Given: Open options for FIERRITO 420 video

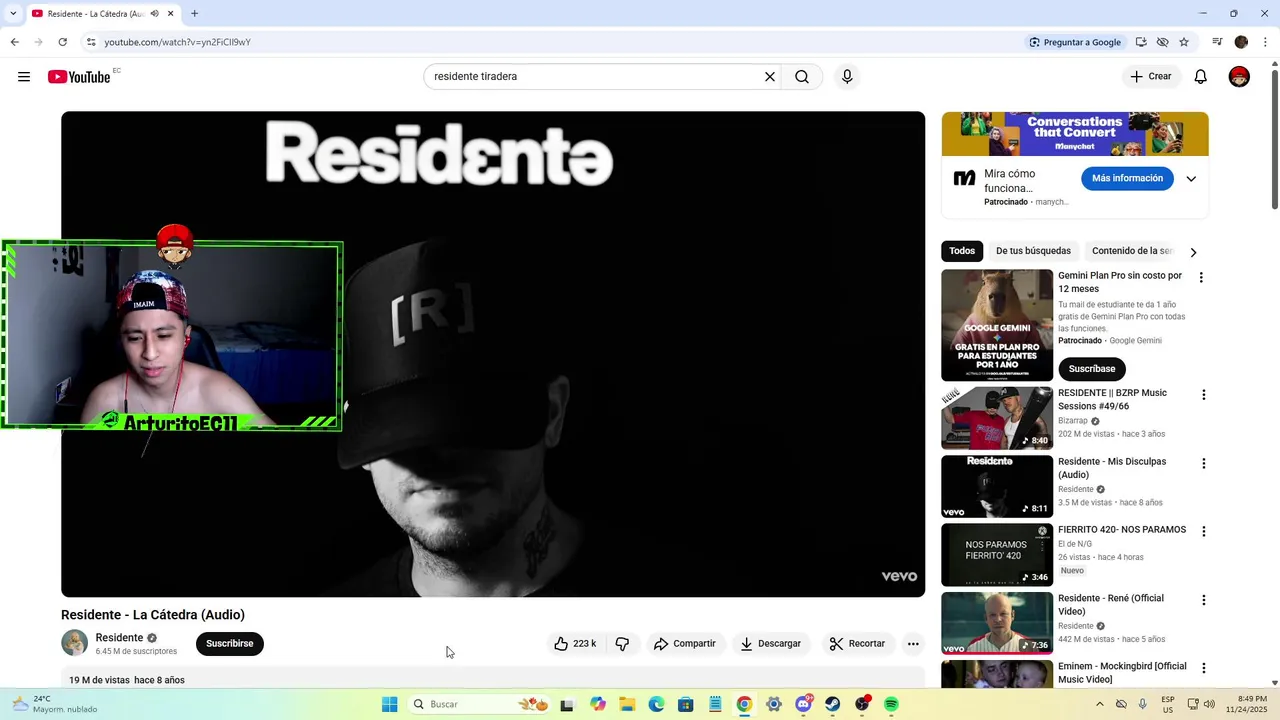Looking at the screenshot, I should pos(1203,532).
